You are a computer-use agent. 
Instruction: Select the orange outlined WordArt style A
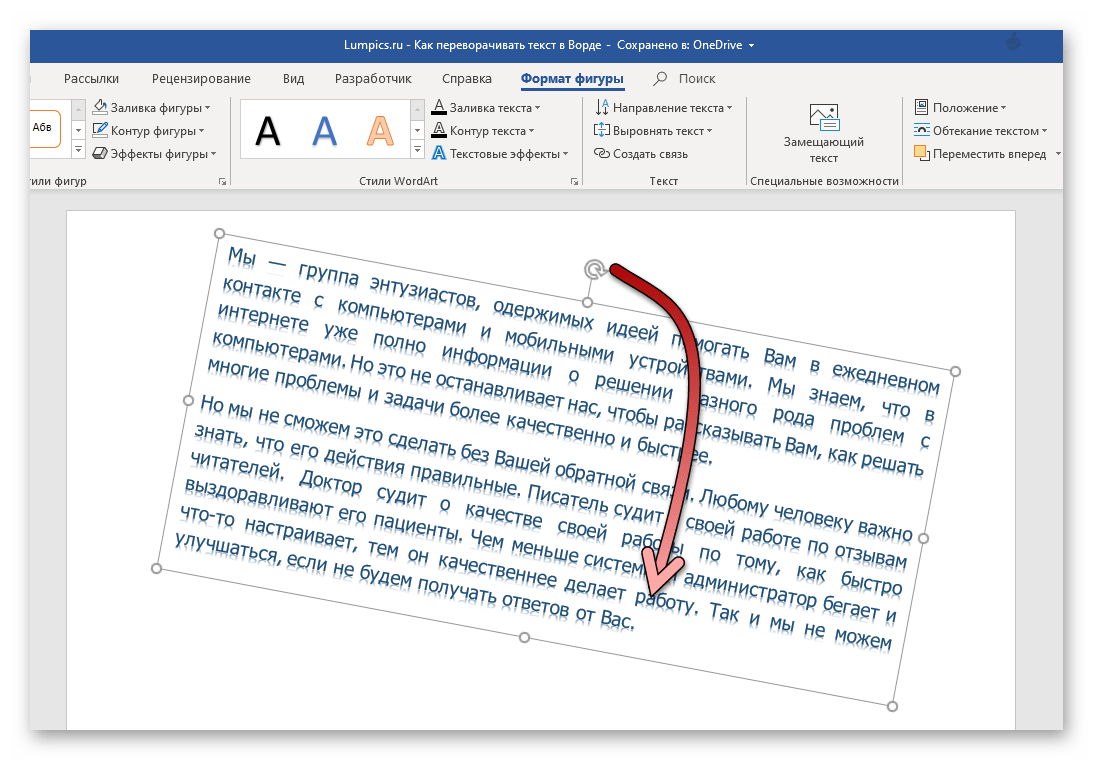pos(380,130)
